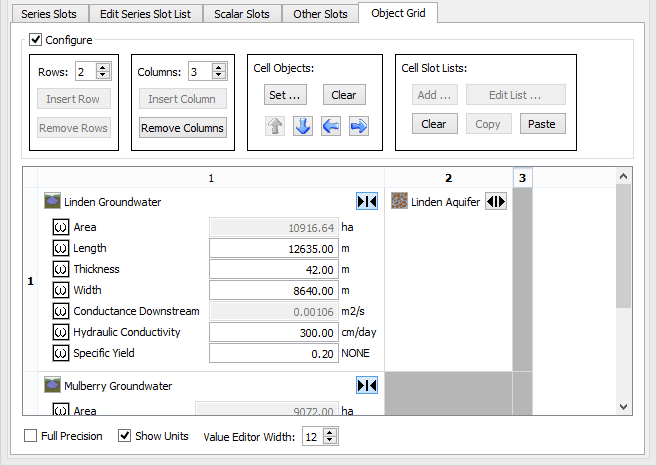Uncheck the Configure checkbox
This screenshot has height=466, width=657.
click(x=36, y=40)
